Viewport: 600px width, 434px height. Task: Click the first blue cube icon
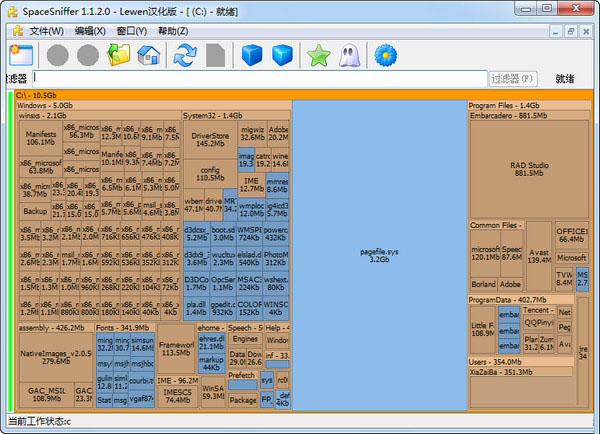point(253,55)
